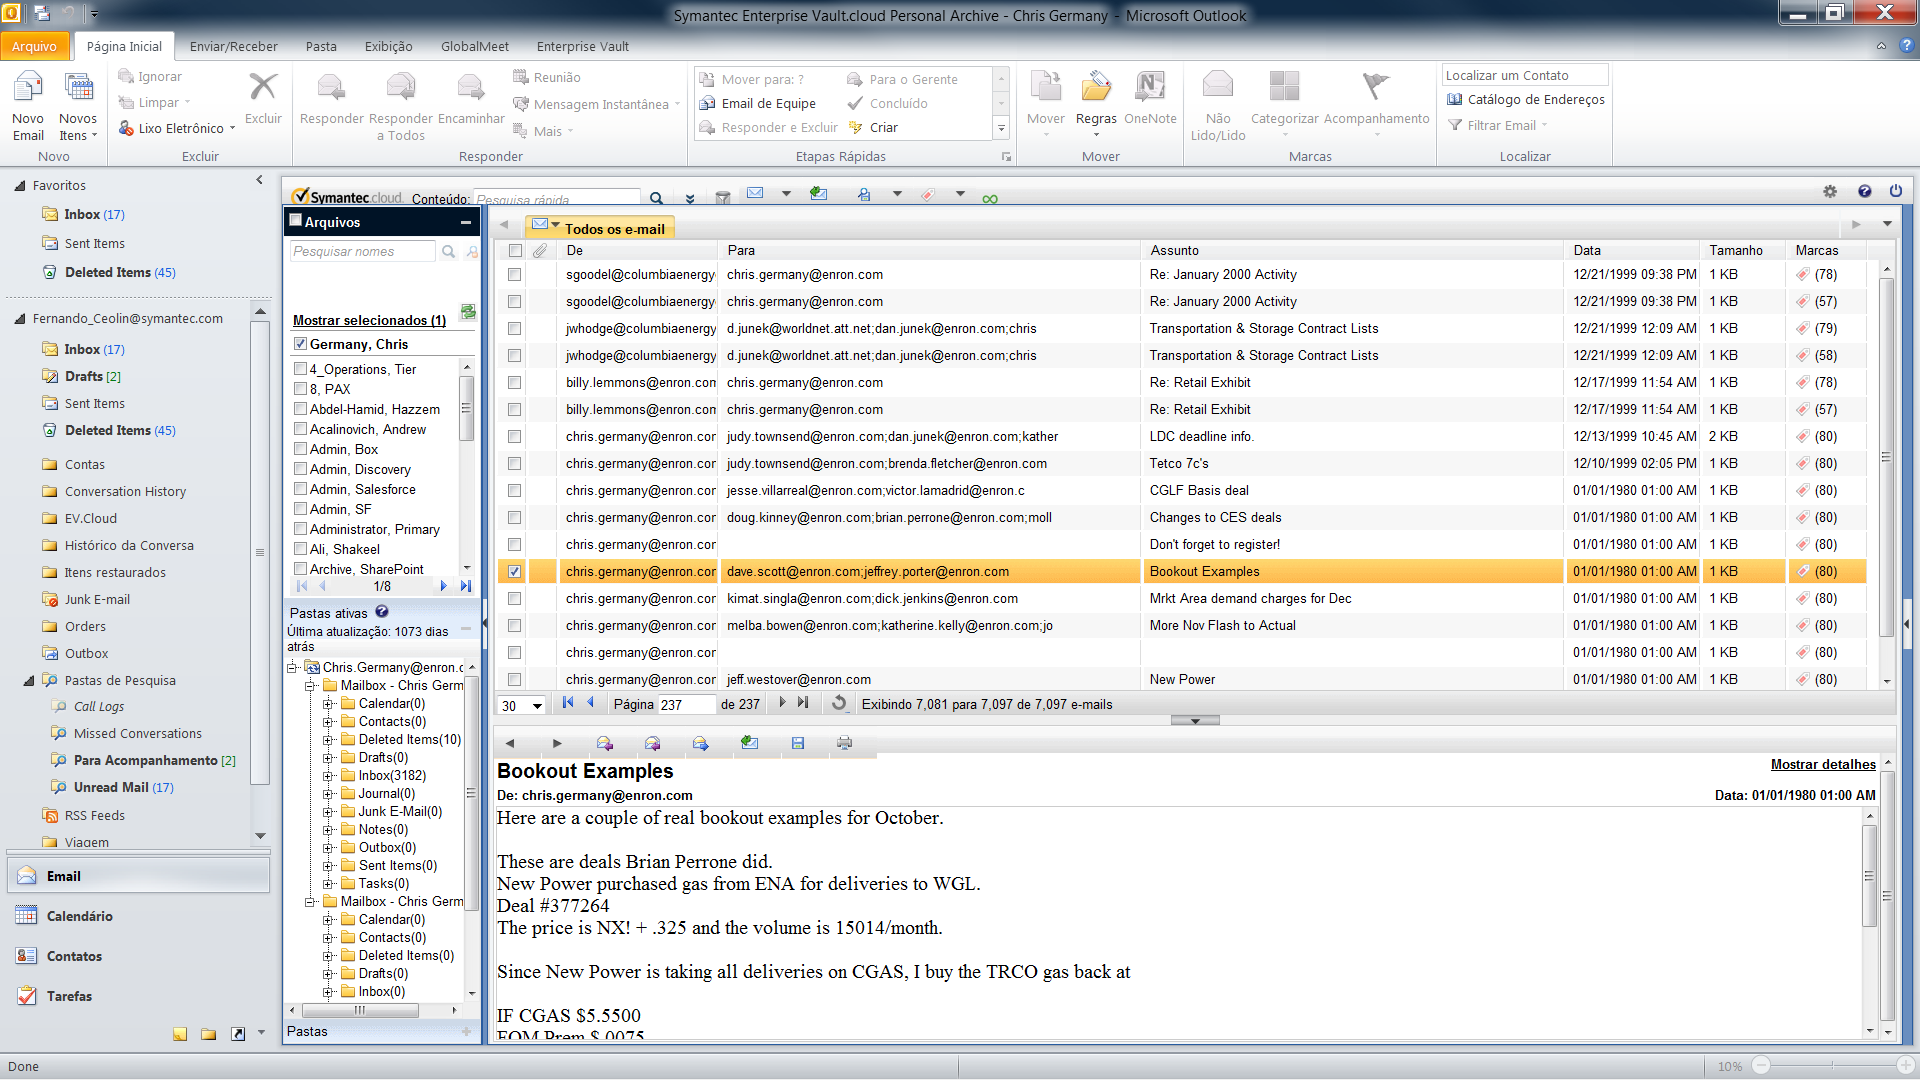Click the save disk icon in preview toolbar
The image size is (1920, 1080).
(797, 743)
